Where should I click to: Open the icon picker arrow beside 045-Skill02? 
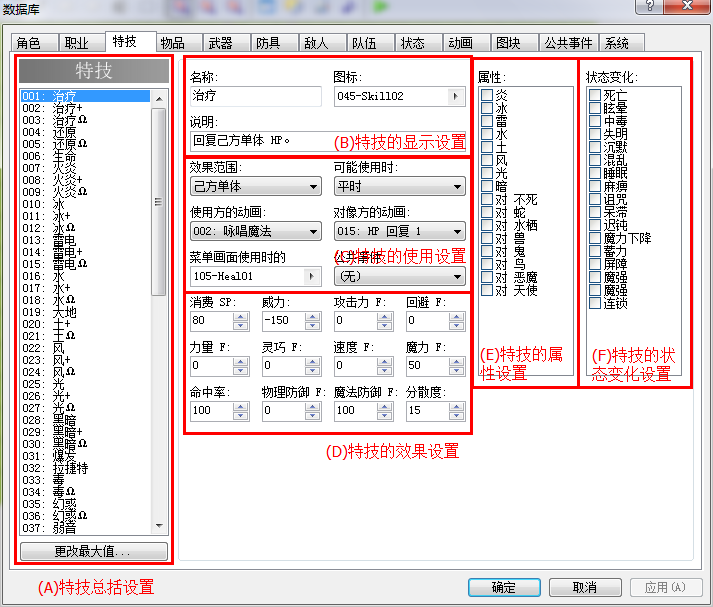point(455,96)
